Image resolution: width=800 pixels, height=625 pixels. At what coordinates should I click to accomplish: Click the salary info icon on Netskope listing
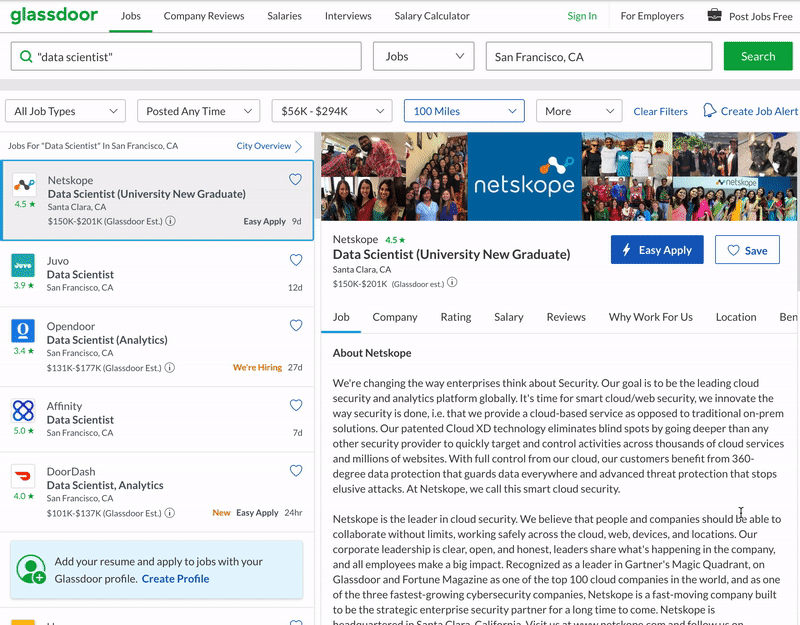[170, 221]
